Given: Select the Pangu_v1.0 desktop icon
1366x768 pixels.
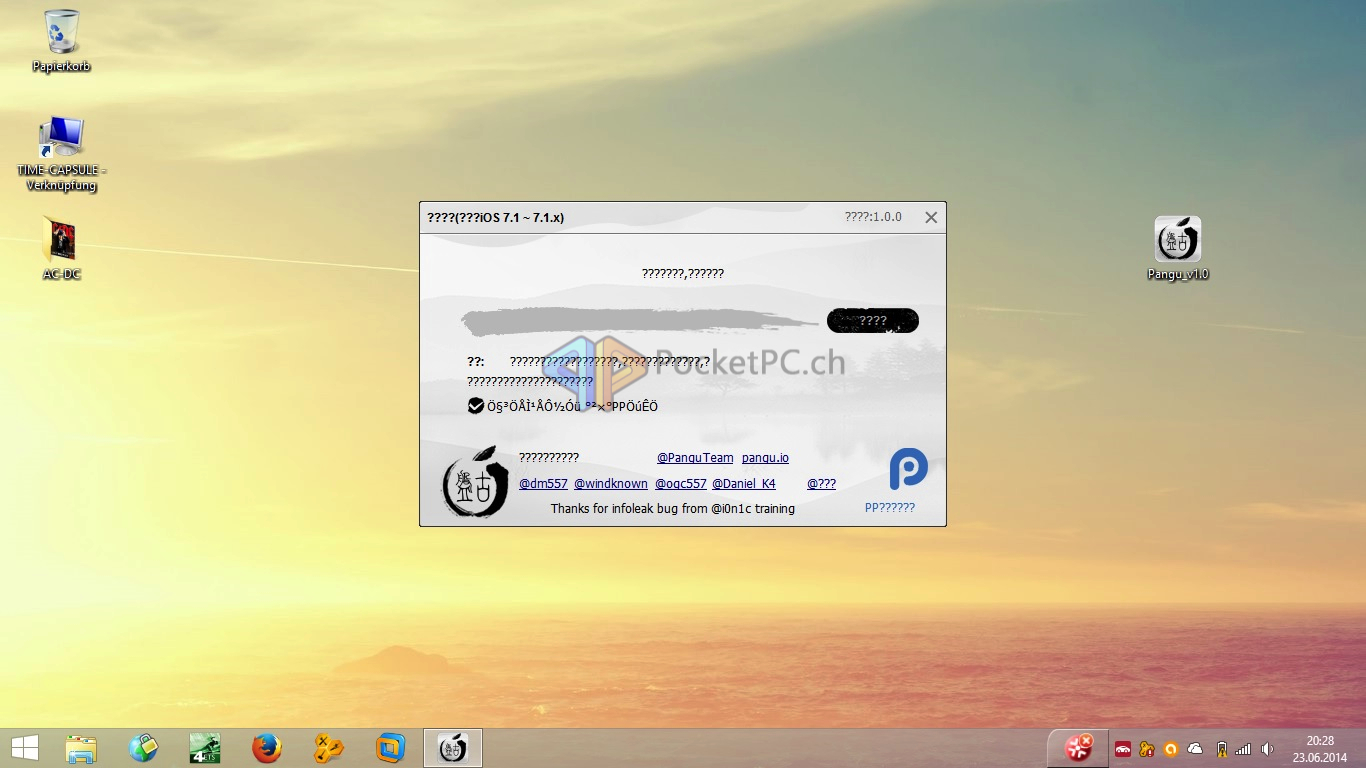Looking at the screenshot, I should point(1178,248).
